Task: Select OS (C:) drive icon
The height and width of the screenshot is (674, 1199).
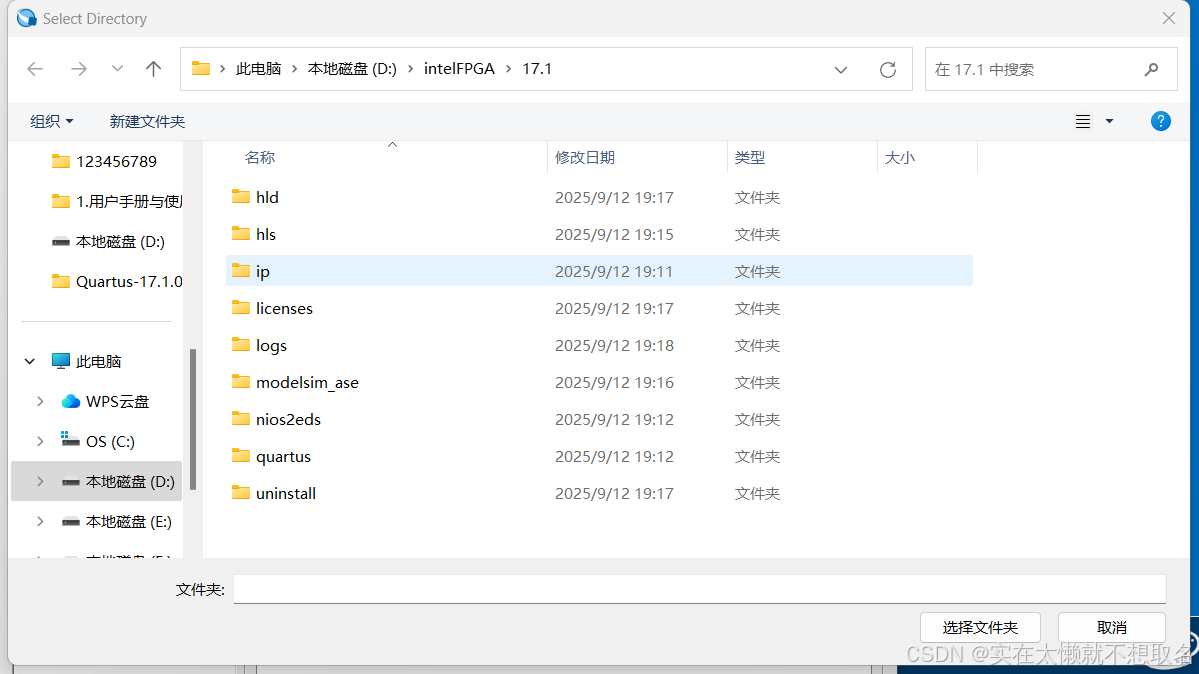Action: coord(70,440)
